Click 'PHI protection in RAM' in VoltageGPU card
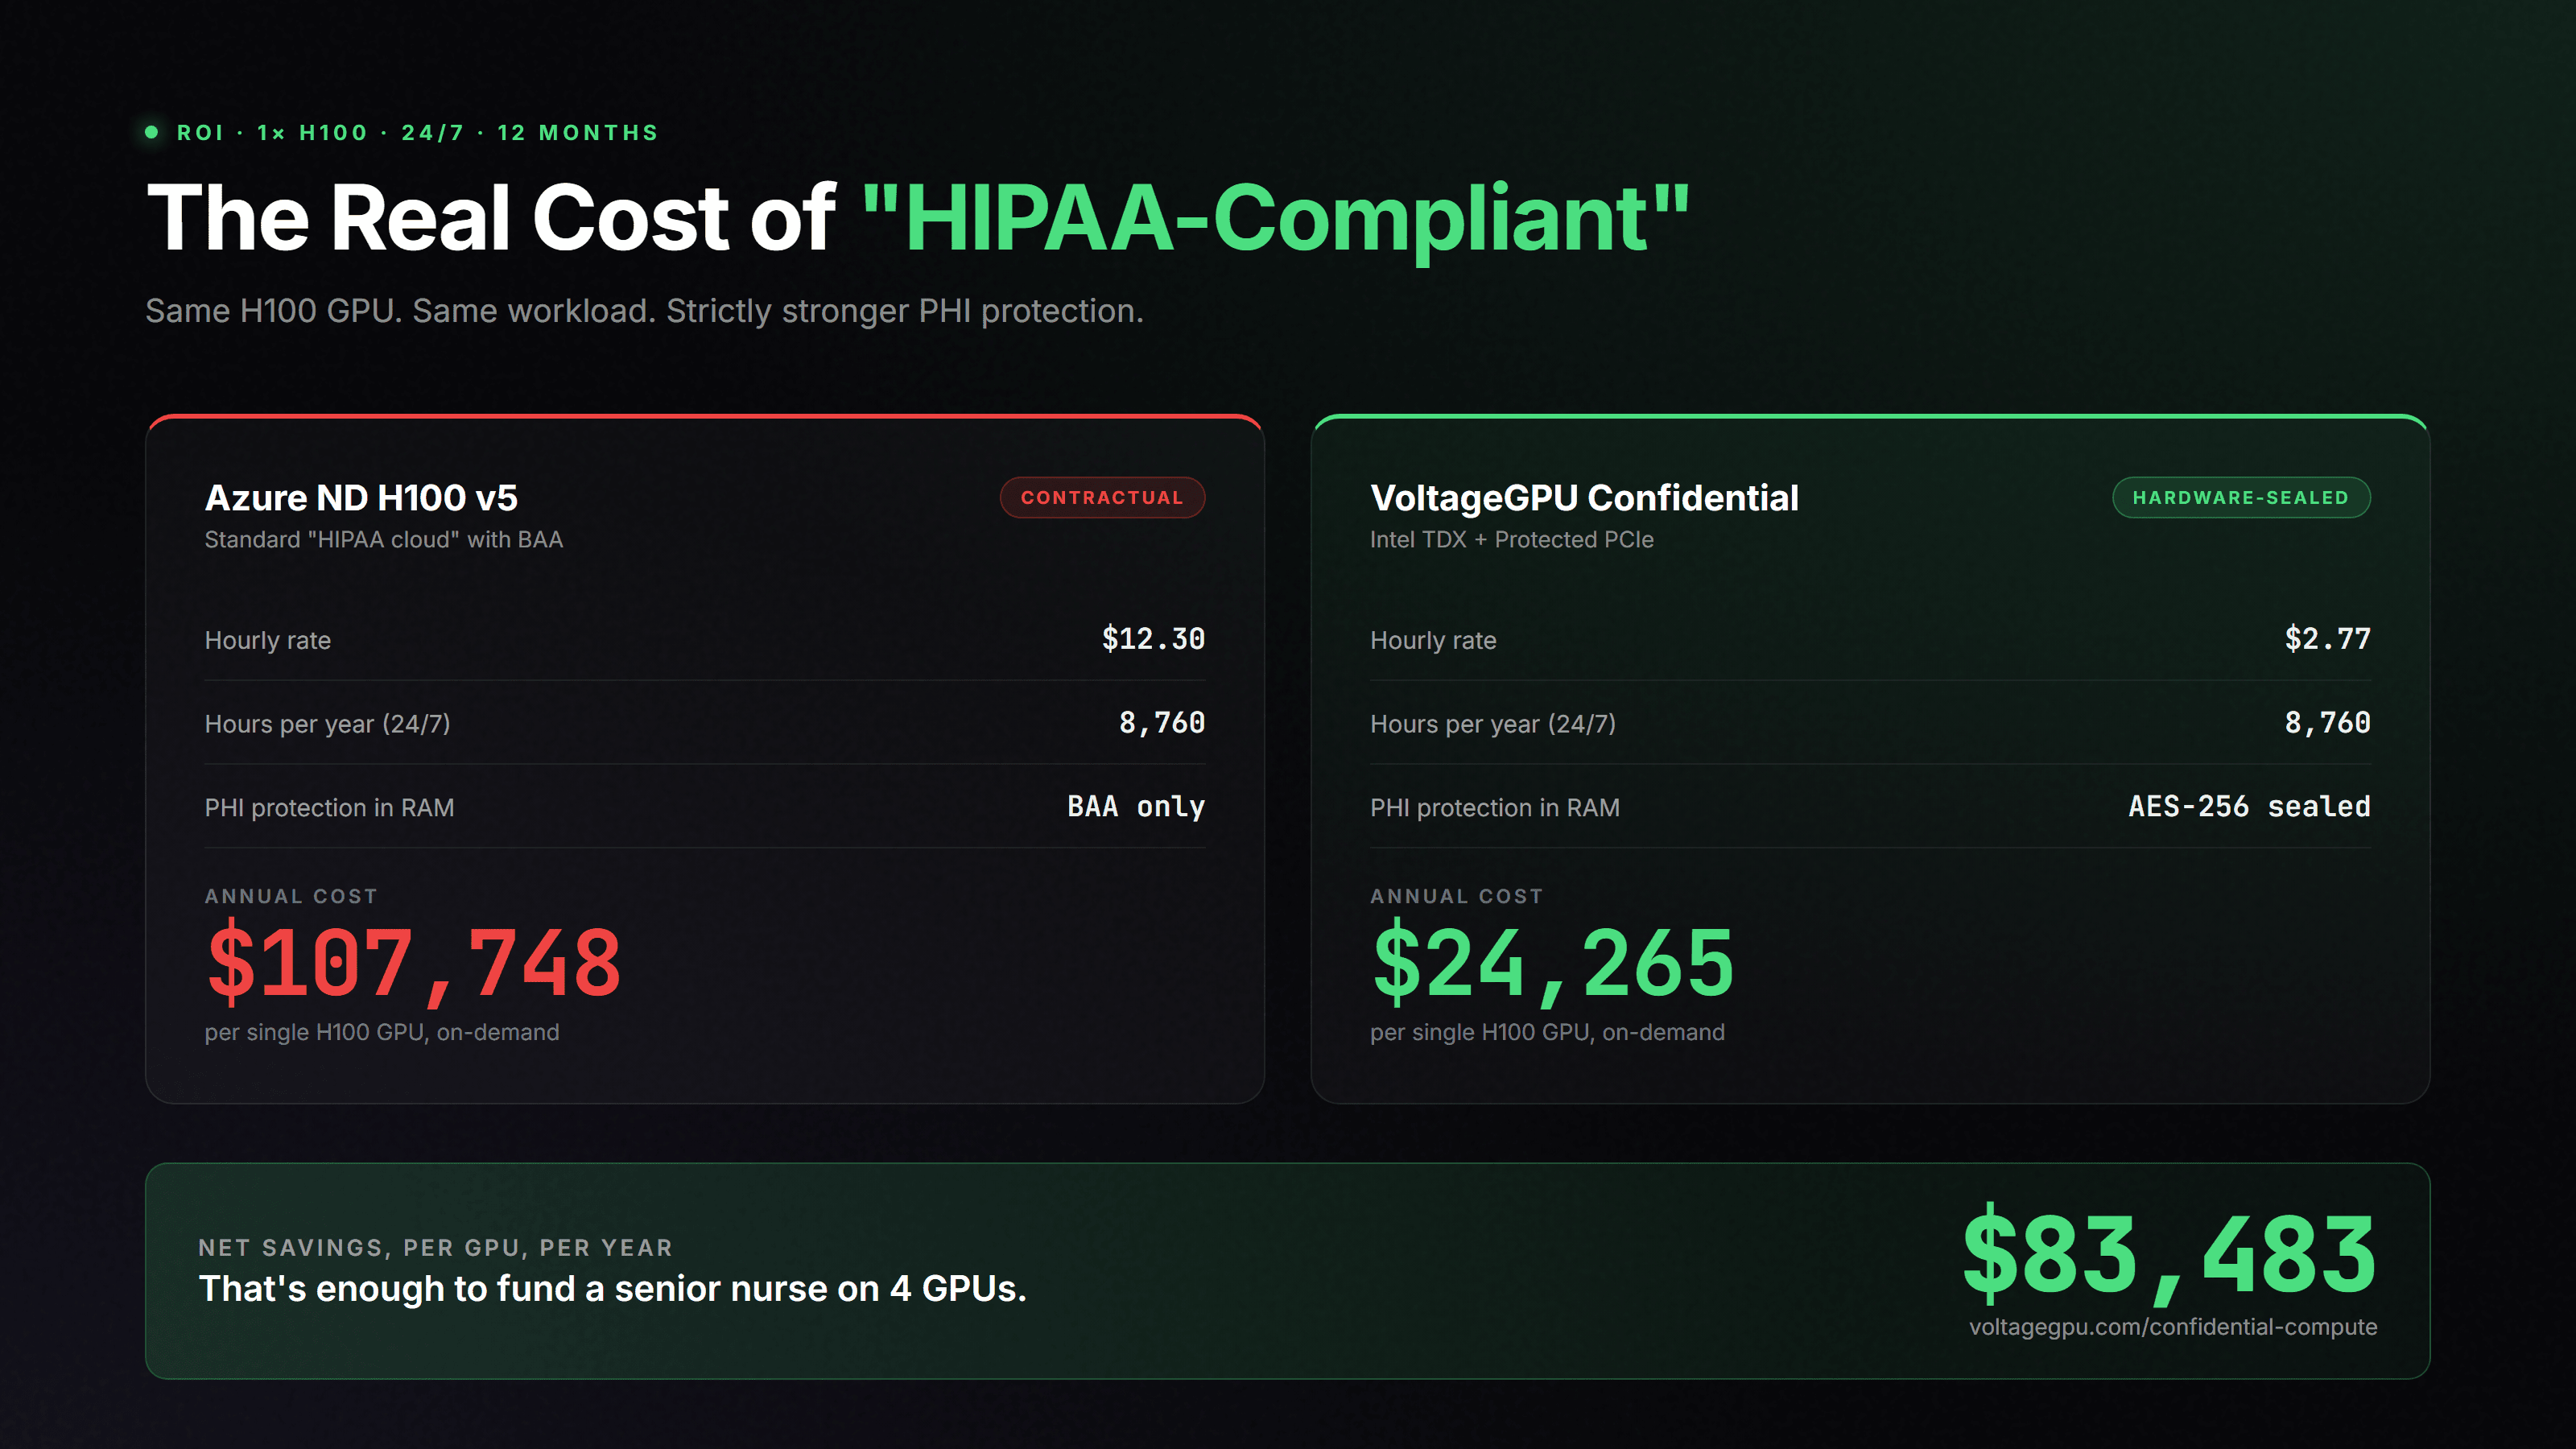 pyautogui.click(x=1494, y=808)
